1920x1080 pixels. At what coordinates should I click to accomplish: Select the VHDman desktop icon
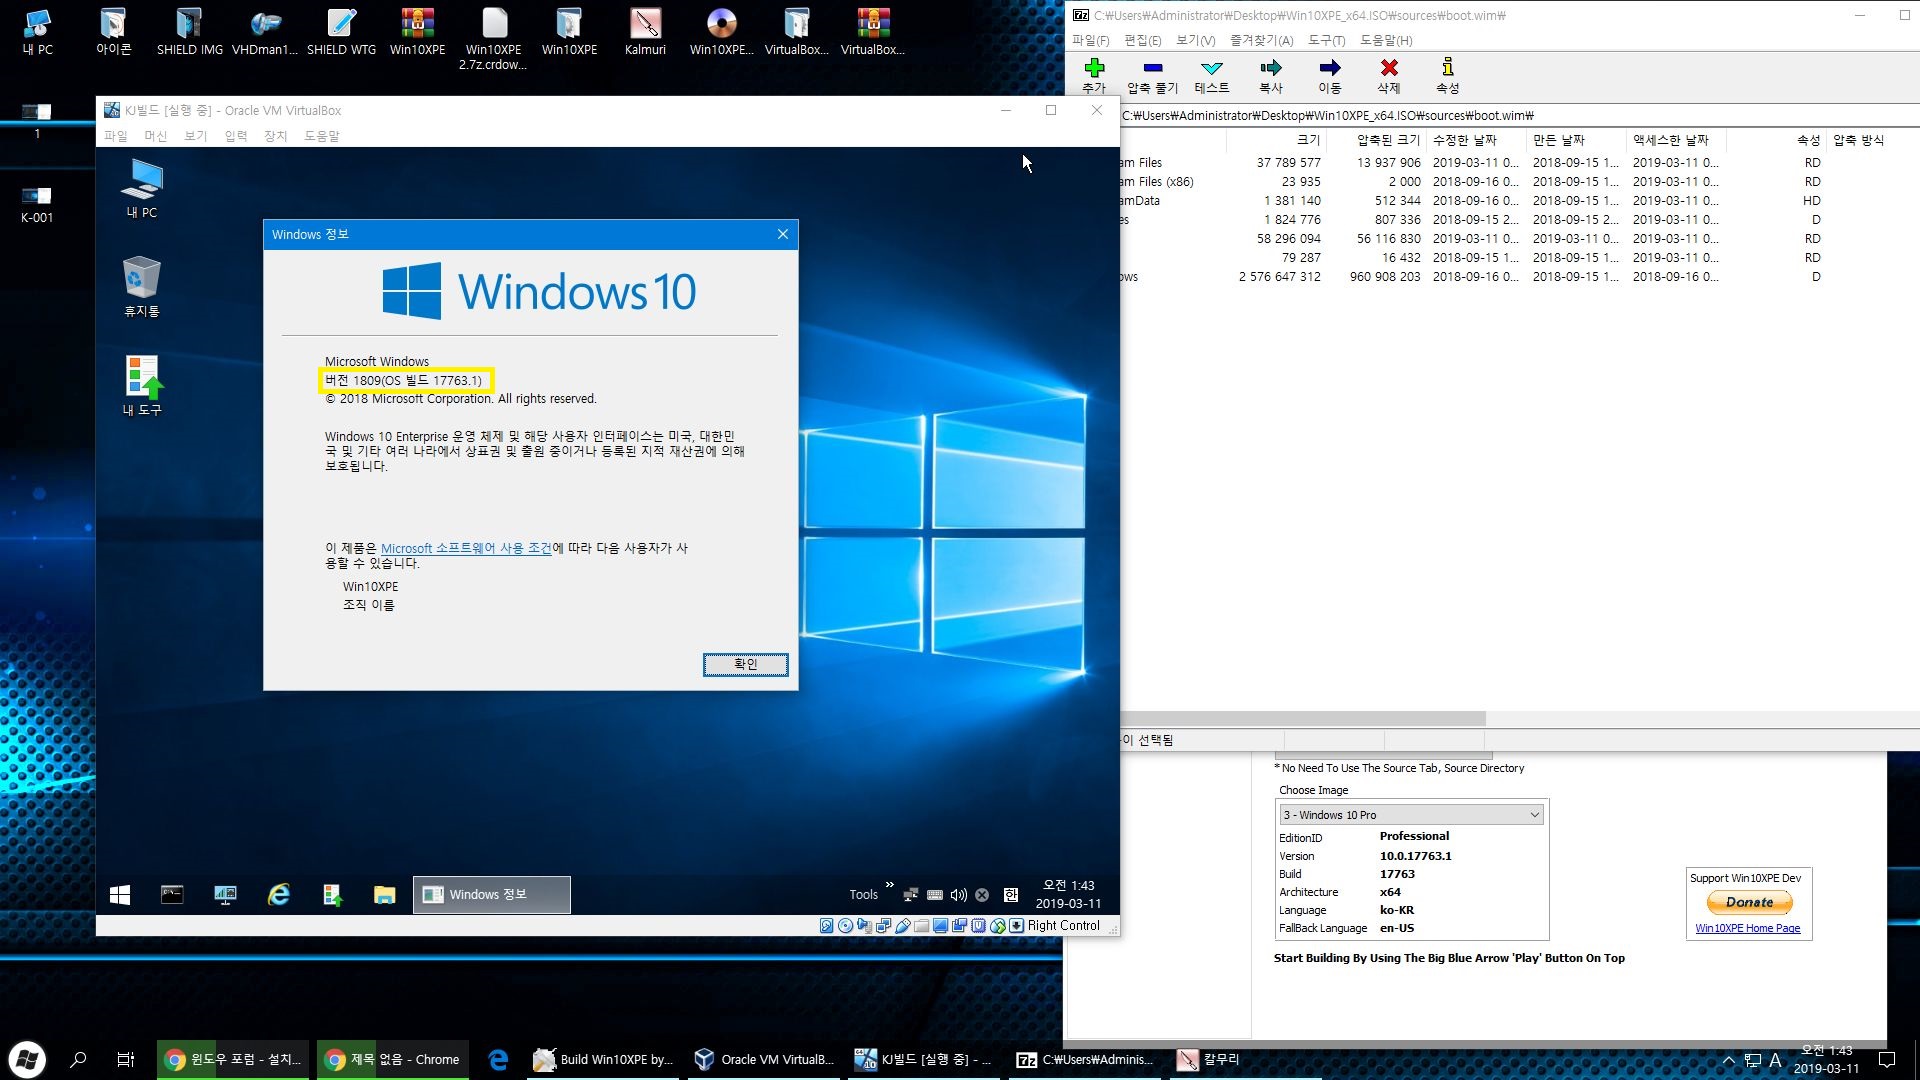click(265, 32)
